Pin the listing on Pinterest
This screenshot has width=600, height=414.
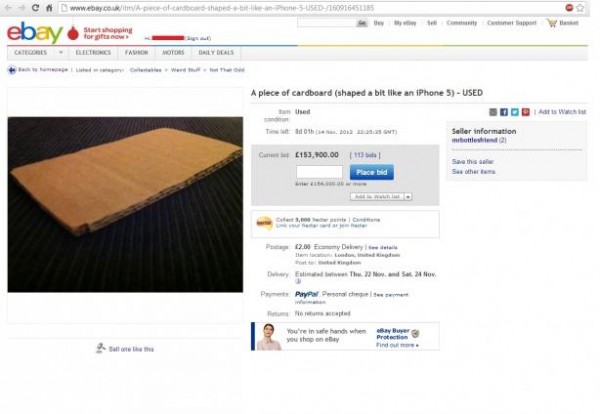[x=526, y=112]
